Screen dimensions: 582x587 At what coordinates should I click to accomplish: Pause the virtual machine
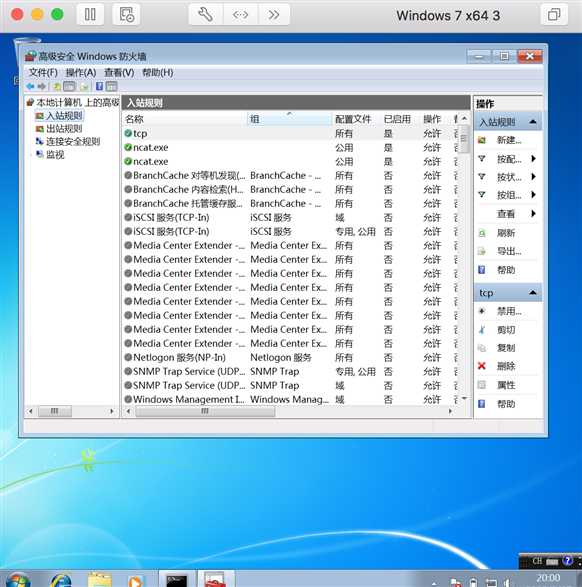tap(90, 15)
